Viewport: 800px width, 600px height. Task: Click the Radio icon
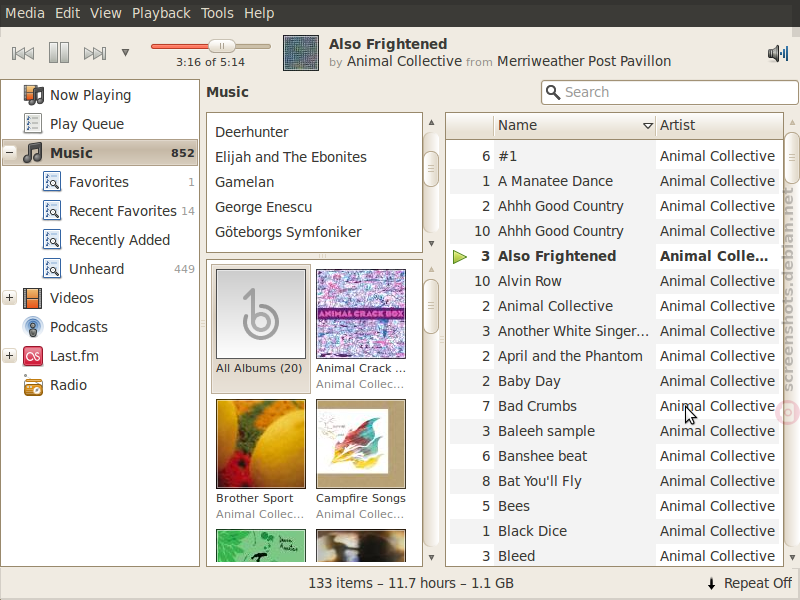point(33,386)
